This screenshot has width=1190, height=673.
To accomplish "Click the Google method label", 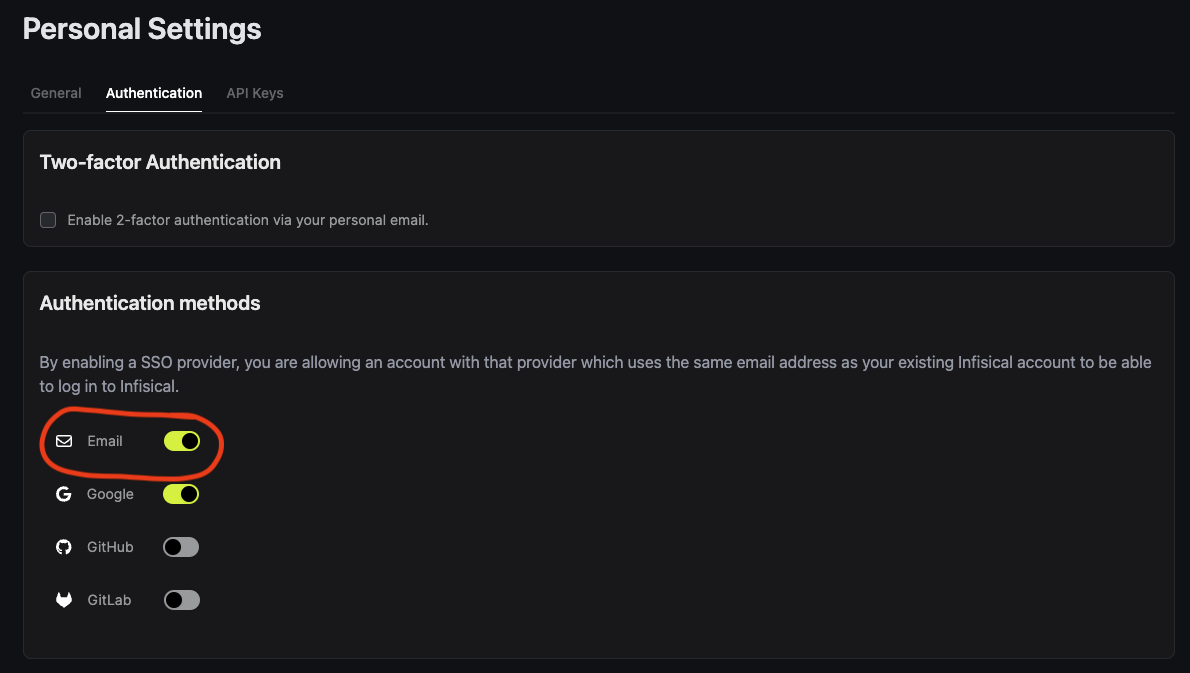I will [x=110, y=494].
